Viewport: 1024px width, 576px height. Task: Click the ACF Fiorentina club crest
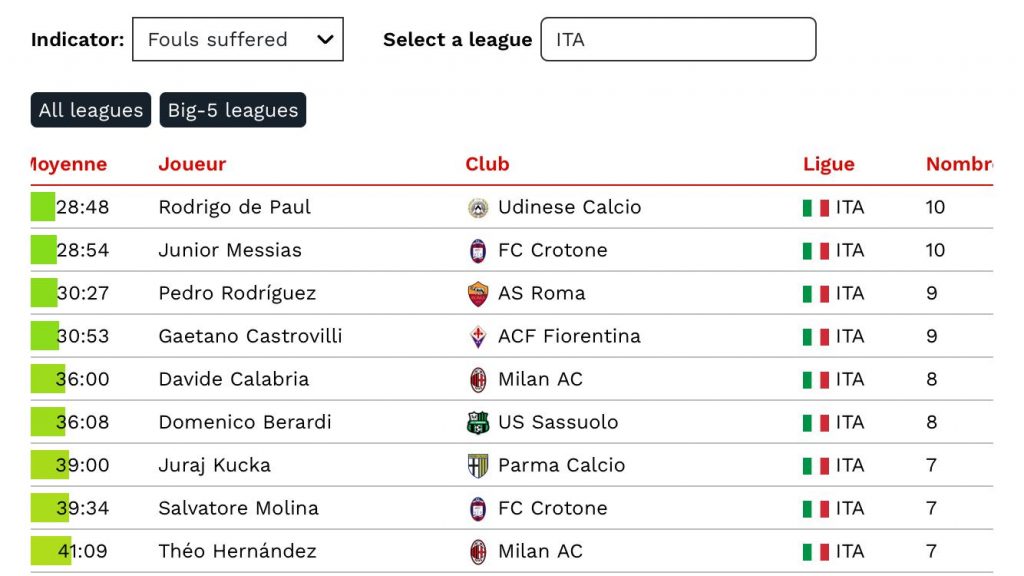(x=478, y=337)
